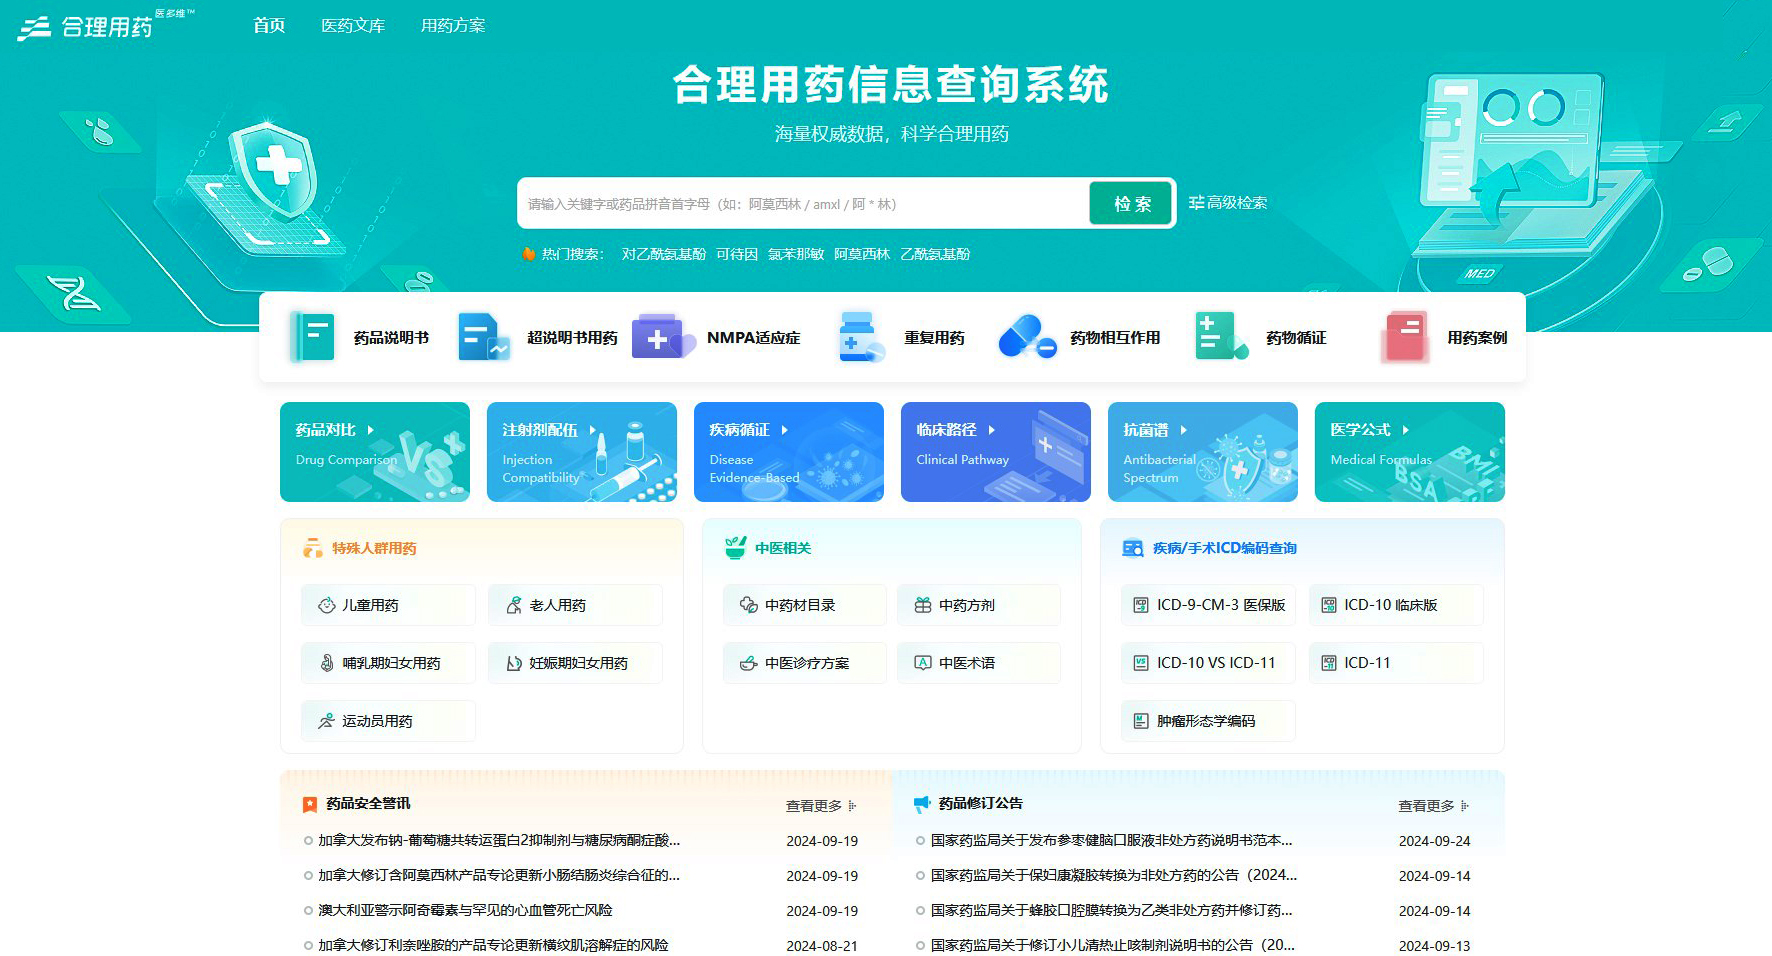Open the 药品说明书 book icon
Image resolution: width=1772 pixels, height=956 pixels.
pyautogui.click(x=312, y=337)
